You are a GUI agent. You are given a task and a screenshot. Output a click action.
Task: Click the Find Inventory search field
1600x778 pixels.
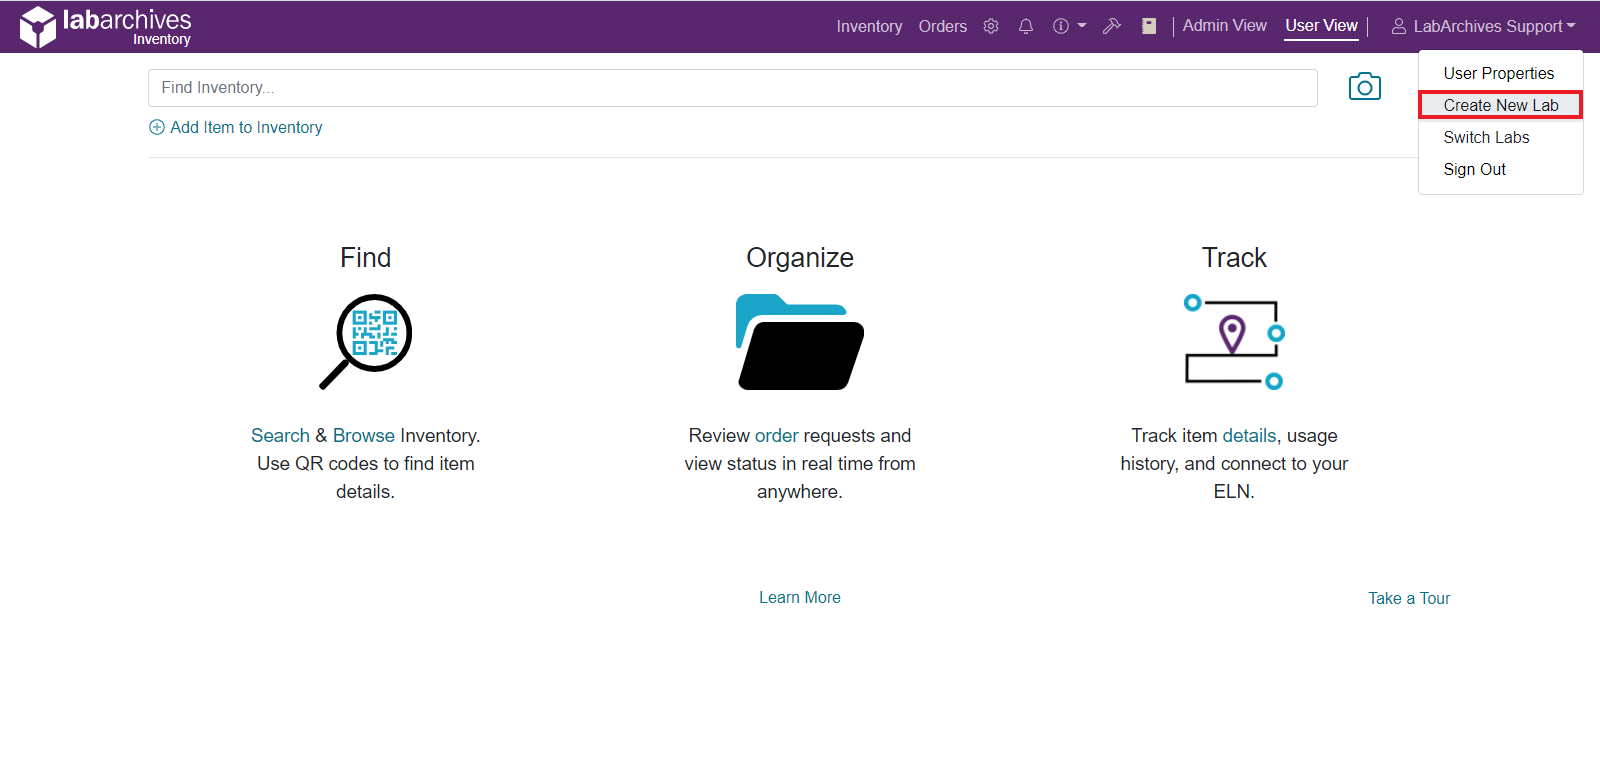tap(732, 88)
